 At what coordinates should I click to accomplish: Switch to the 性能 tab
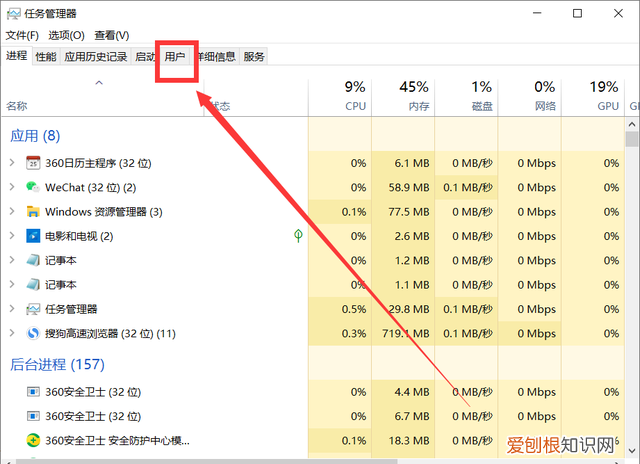pos(46,56)
